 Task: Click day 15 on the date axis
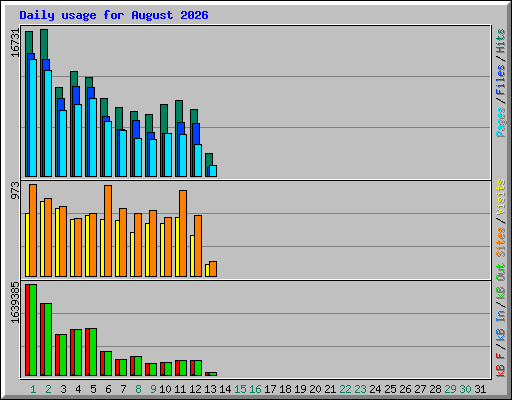tap(240, 389)
